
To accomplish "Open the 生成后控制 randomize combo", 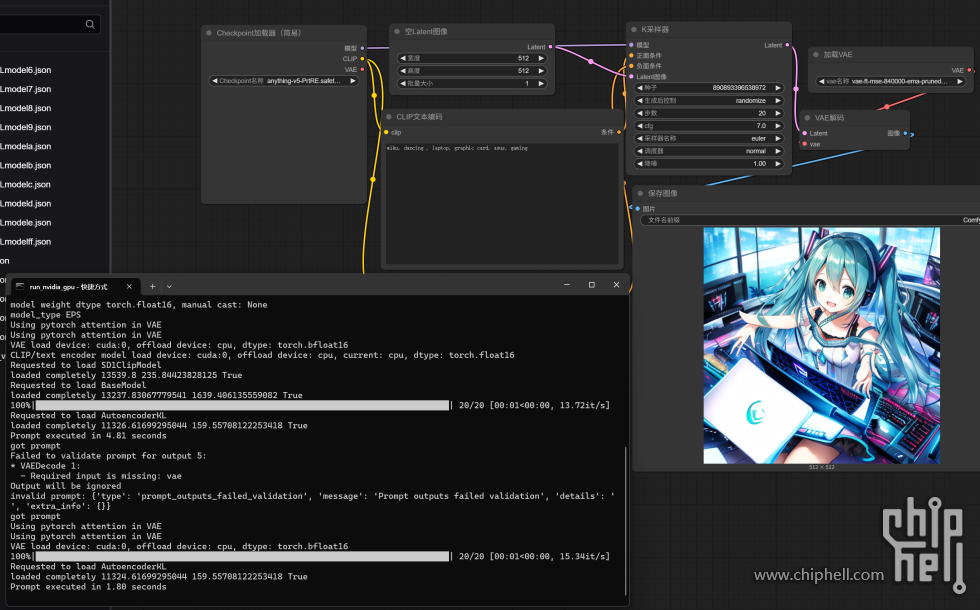I will (x=709, y=101).
